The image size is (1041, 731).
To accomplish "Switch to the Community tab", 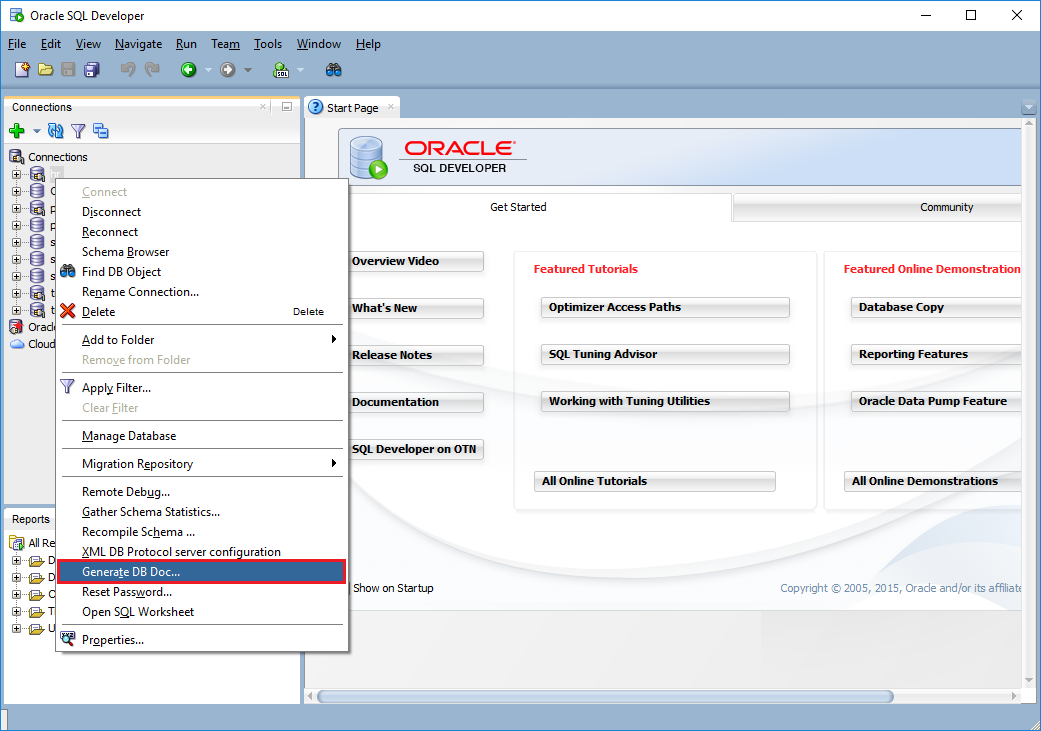I will click(x=946, y=207).
